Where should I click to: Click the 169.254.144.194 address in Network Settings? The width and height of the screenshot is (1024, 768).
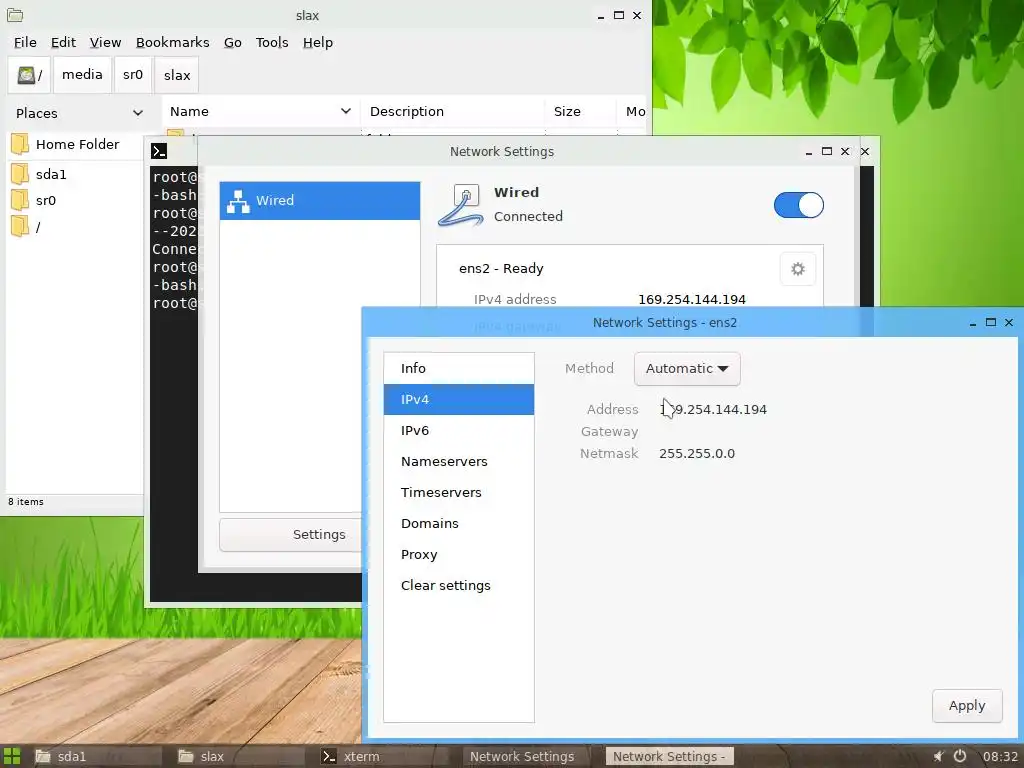692,300
